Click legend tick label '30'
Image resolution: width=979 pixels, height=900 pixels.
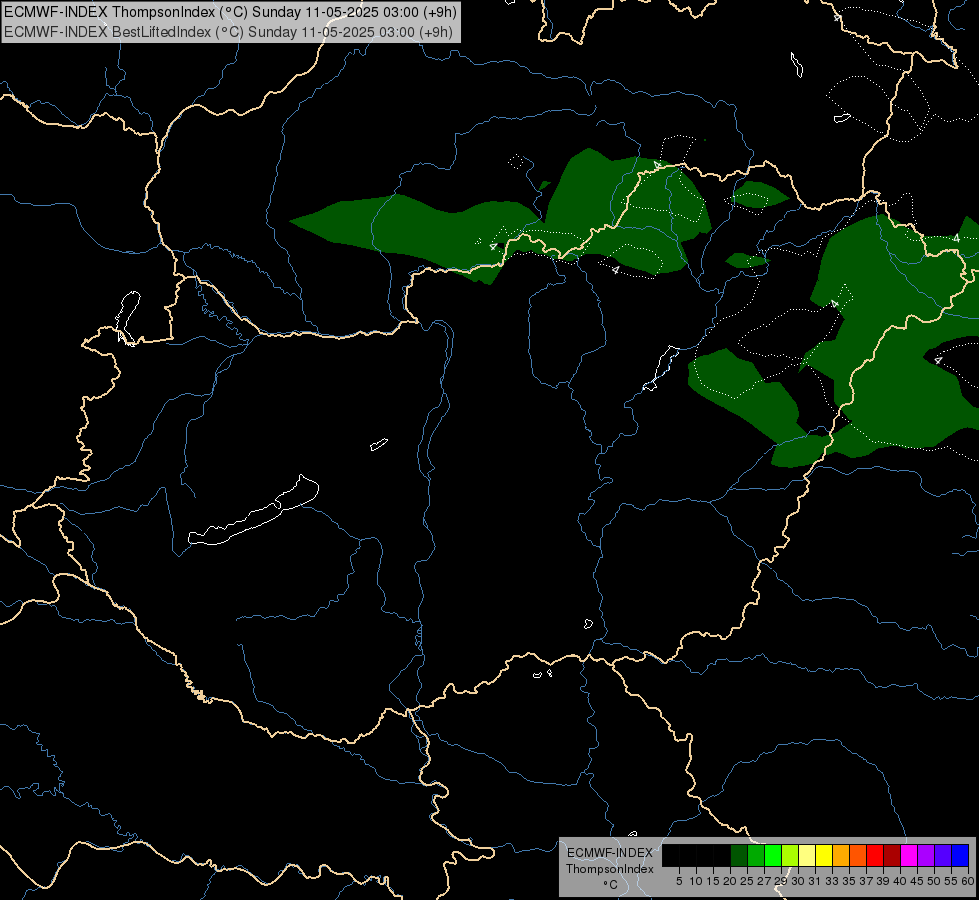(798, 881)
